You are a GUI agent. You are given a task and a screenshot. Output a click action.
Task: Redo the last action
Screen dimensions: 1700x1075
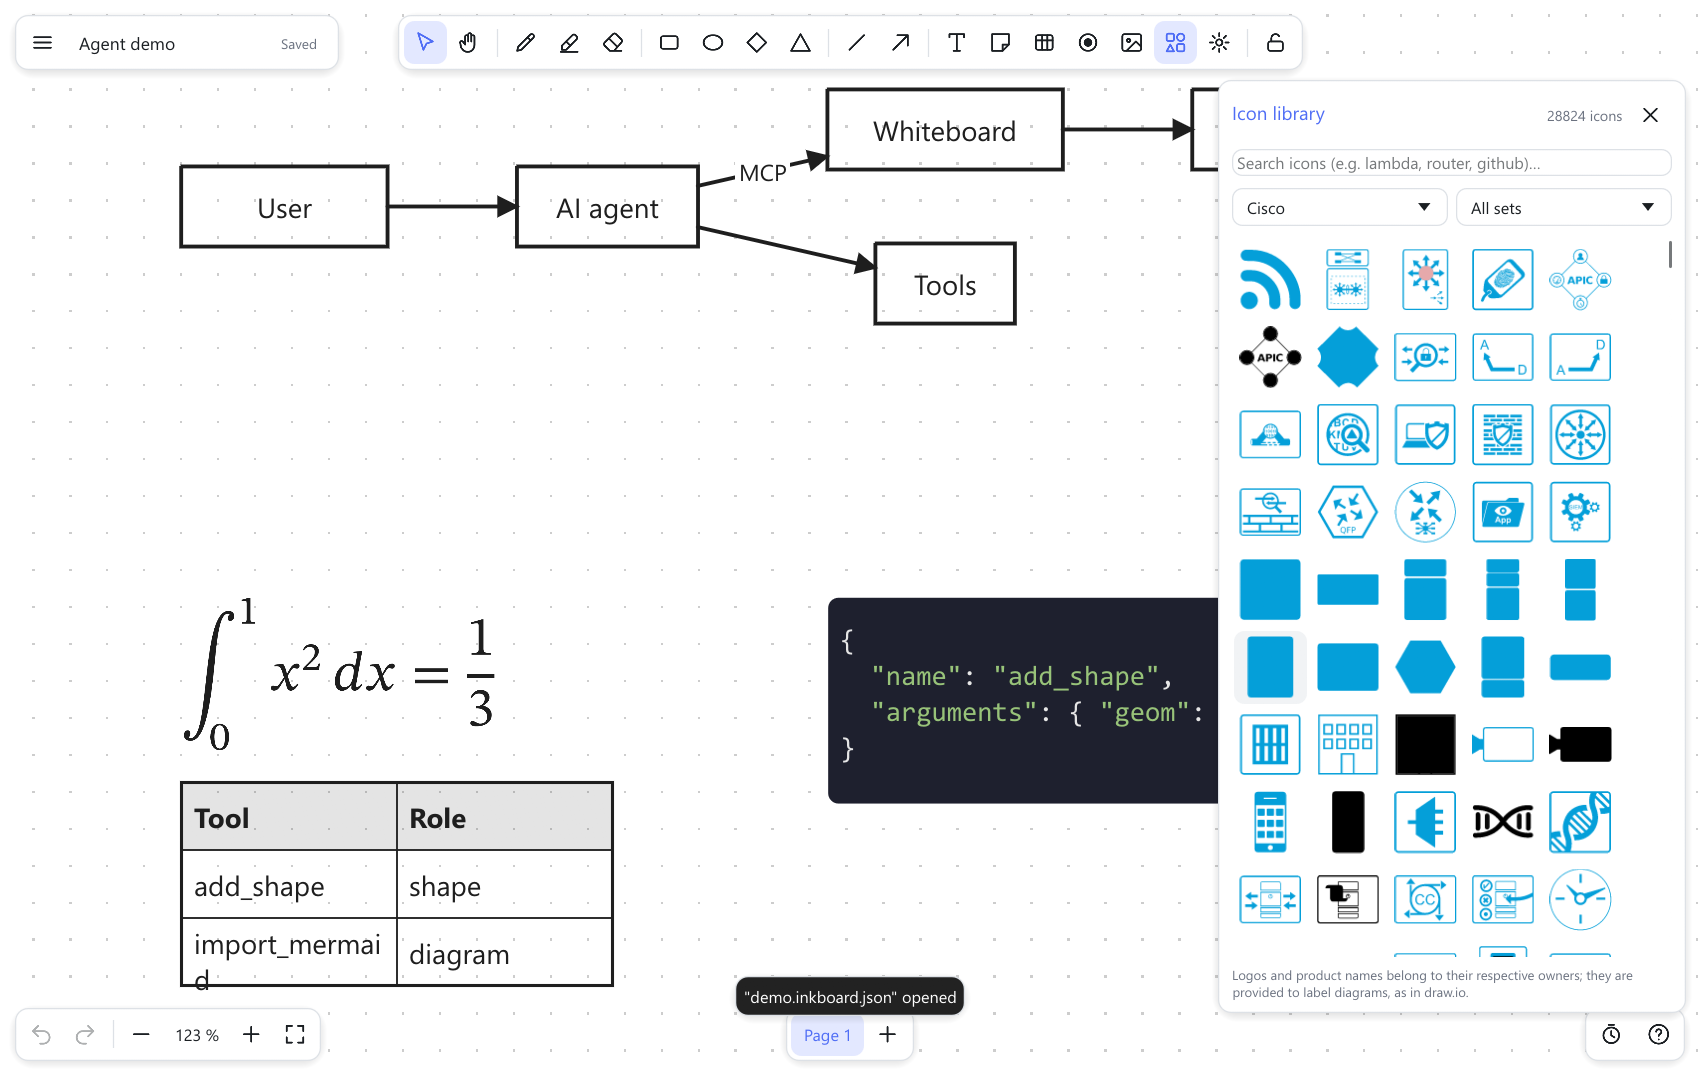point(85,1035)
